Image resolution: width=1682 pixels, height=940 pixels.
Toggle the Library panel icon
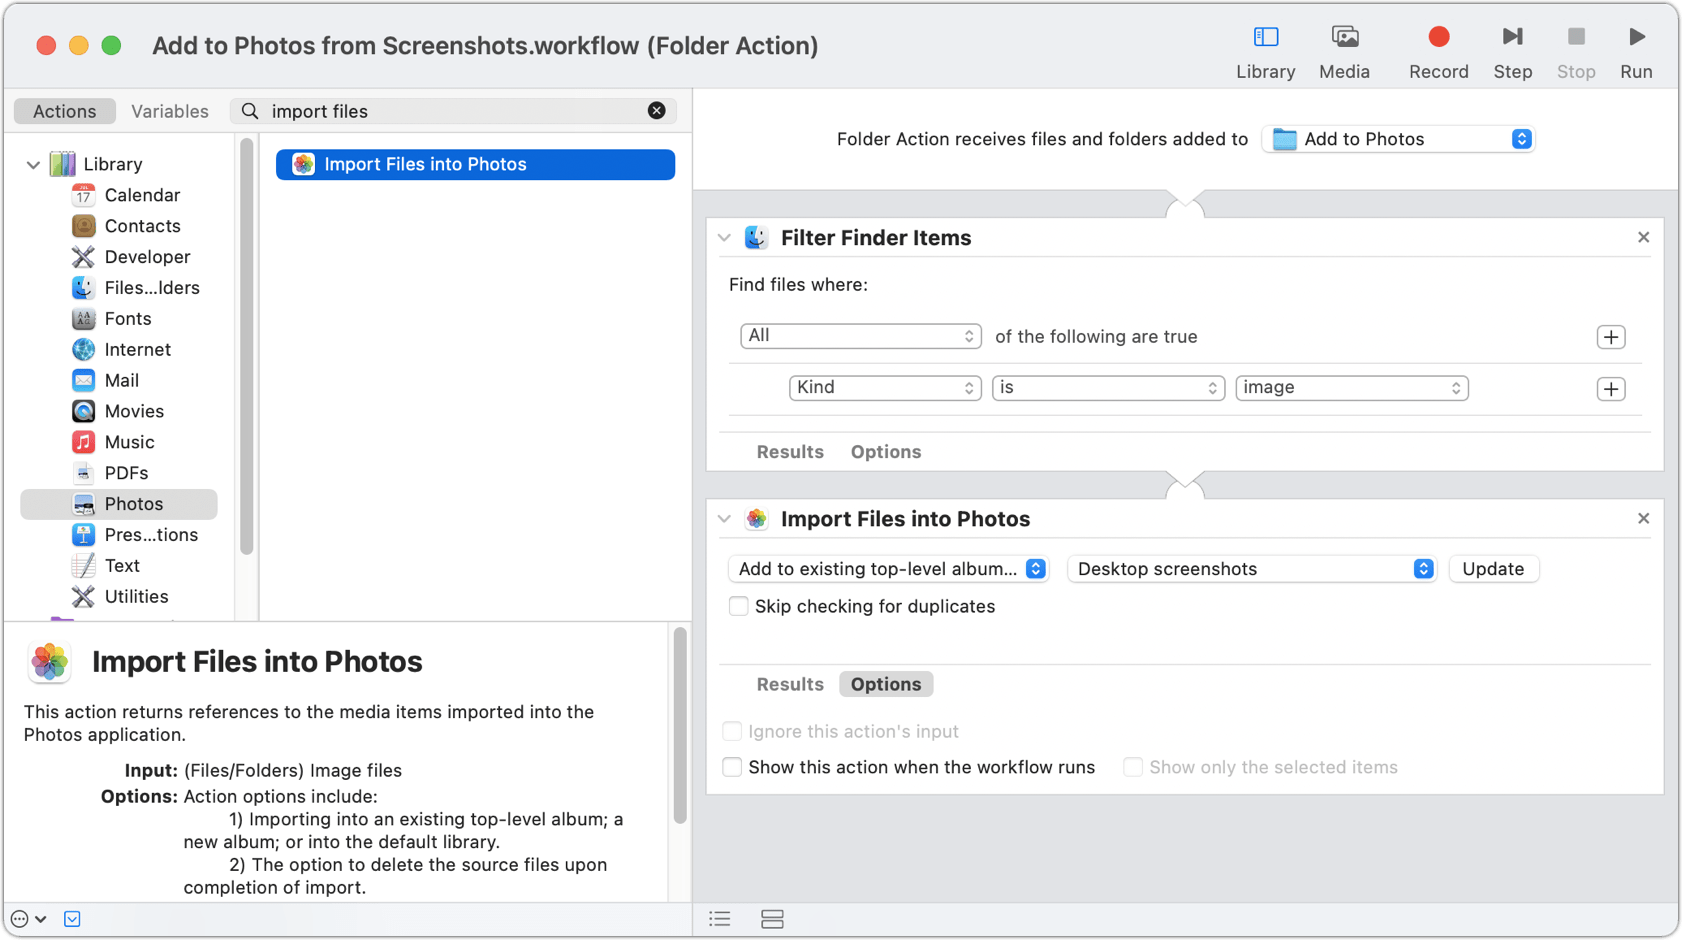tap(1265, 36)
